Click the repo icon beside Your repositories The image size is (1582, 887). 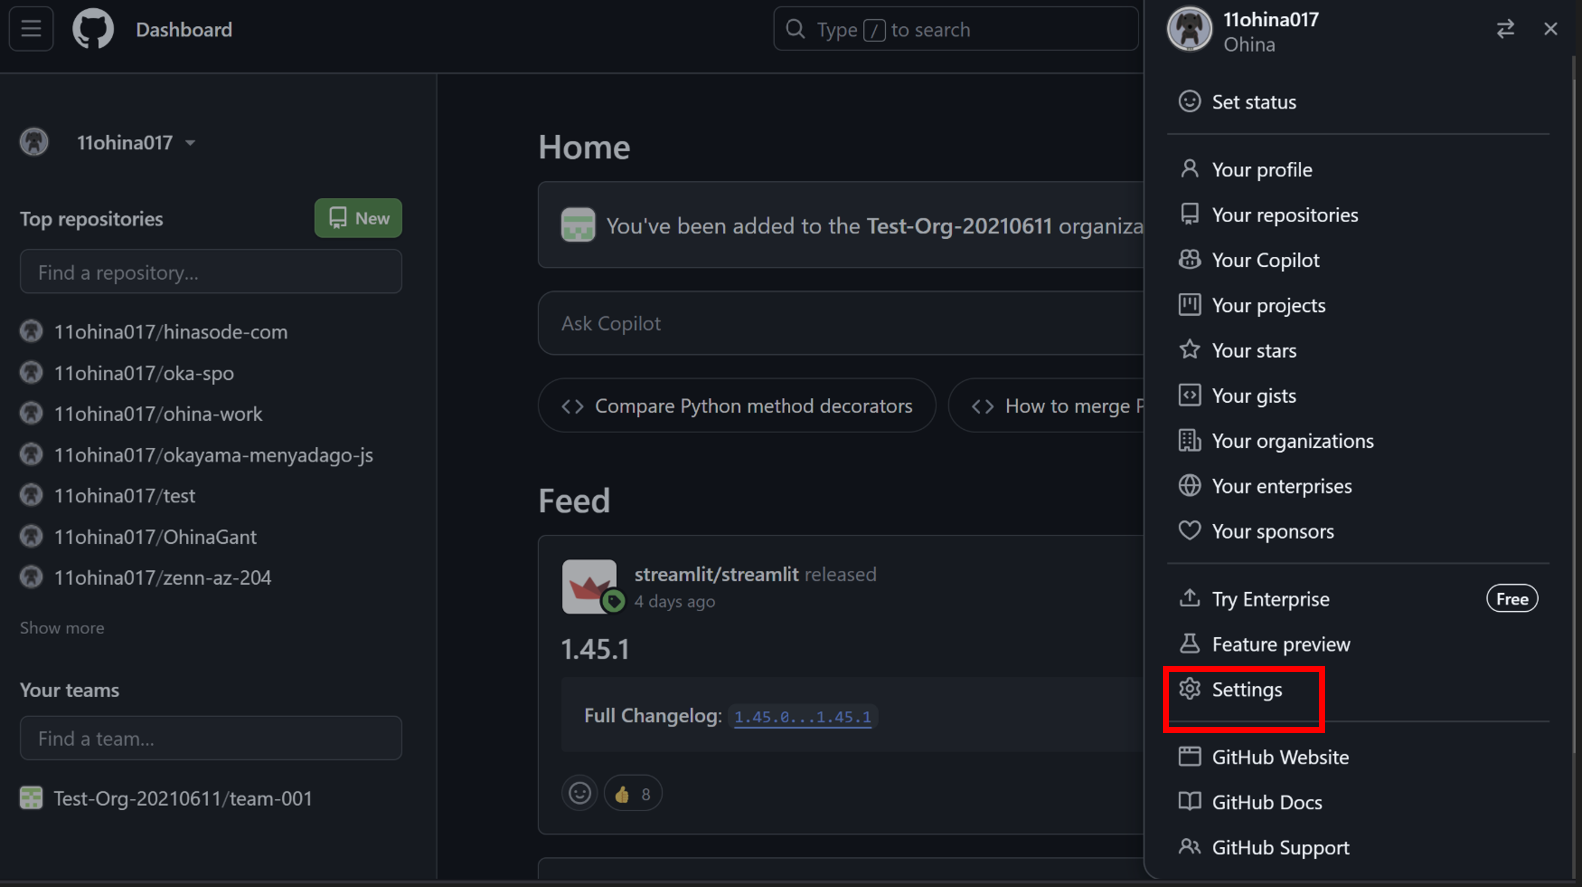pyautogui.click(x=1189, y=214)
